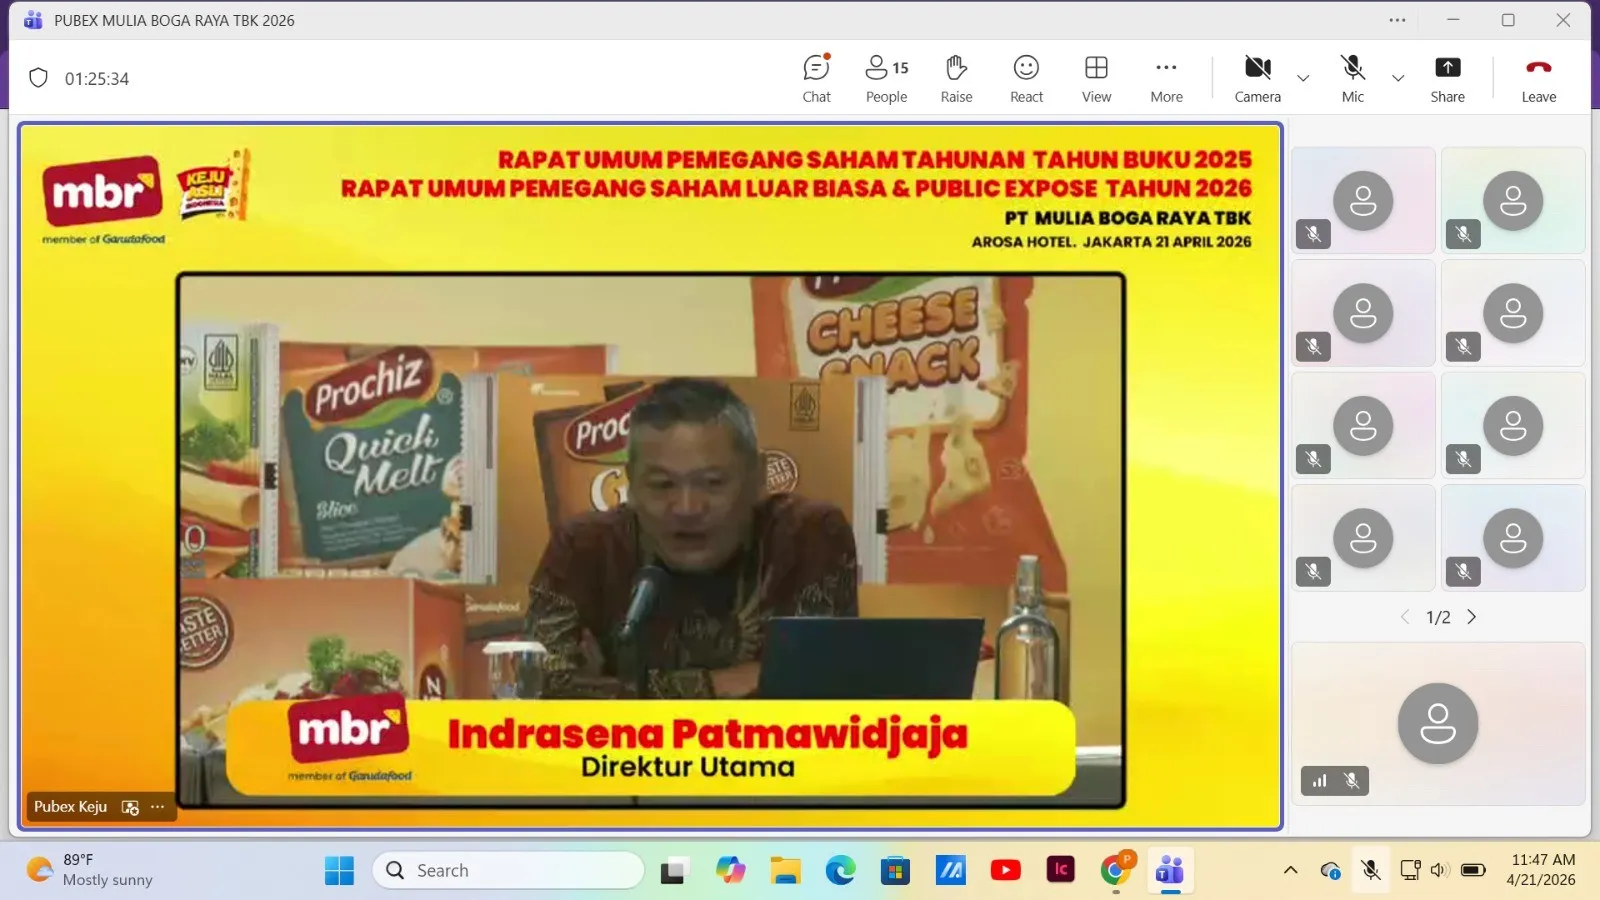
Task: Open the React emoji picker
Action: (1026, 78)
